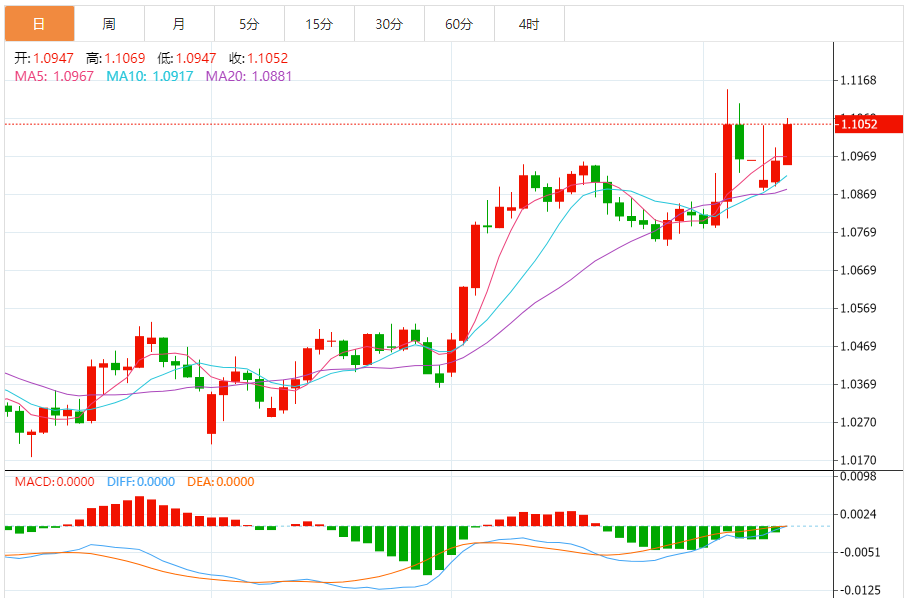Click the 1.0669 price axis label
The width and height of the screenshot is (910, 598).
point(858,271)
